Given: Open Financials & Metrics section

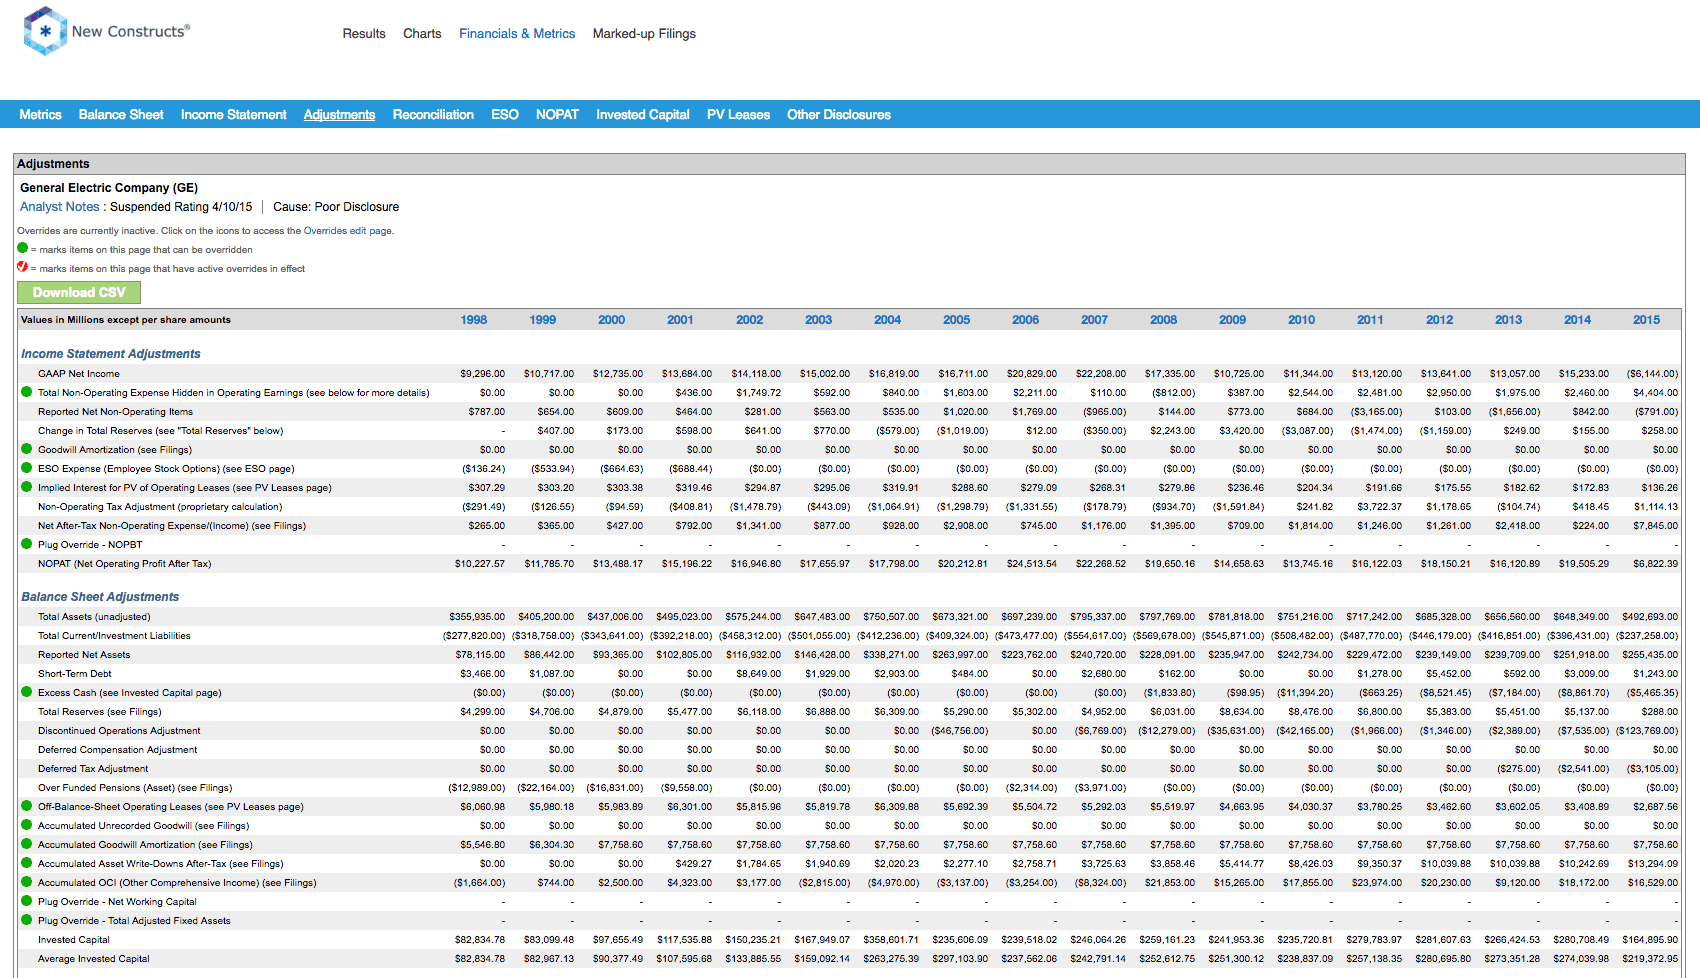Looking at the screenshot, I should point(517,33).
